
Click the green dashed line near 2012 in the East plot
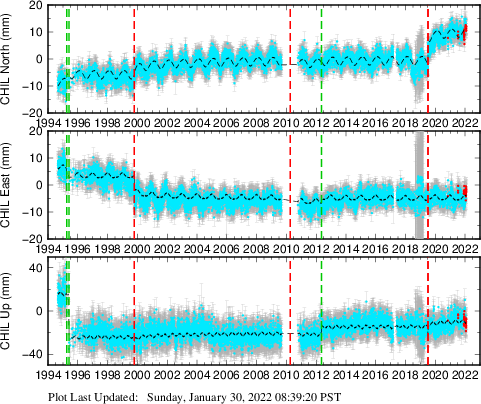click(x=321, y=187)
